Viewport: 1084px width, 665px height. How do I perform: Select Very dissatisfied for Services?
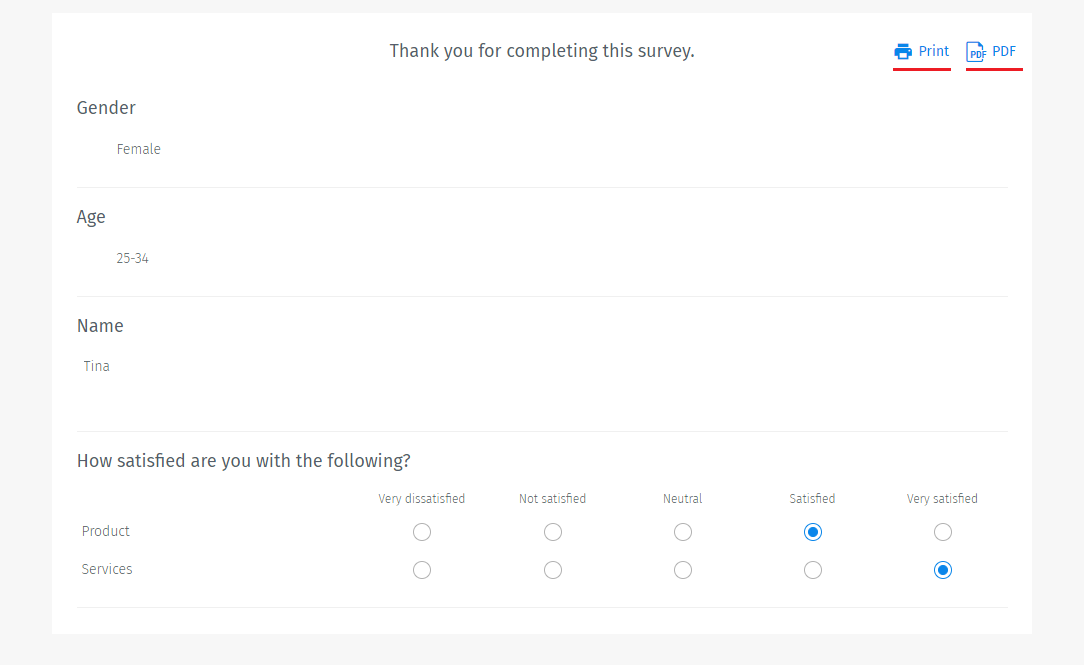click(x=422, y=570)
